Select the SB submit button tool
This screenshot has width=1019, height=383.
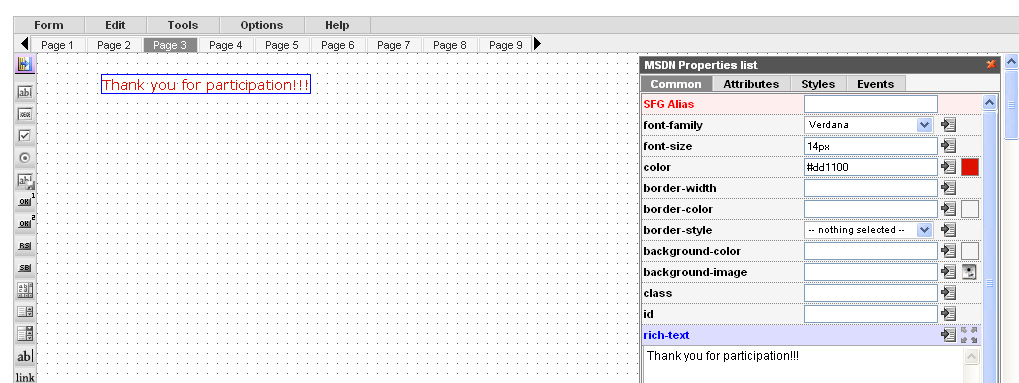pyautogui.click(x=25, y=268)
